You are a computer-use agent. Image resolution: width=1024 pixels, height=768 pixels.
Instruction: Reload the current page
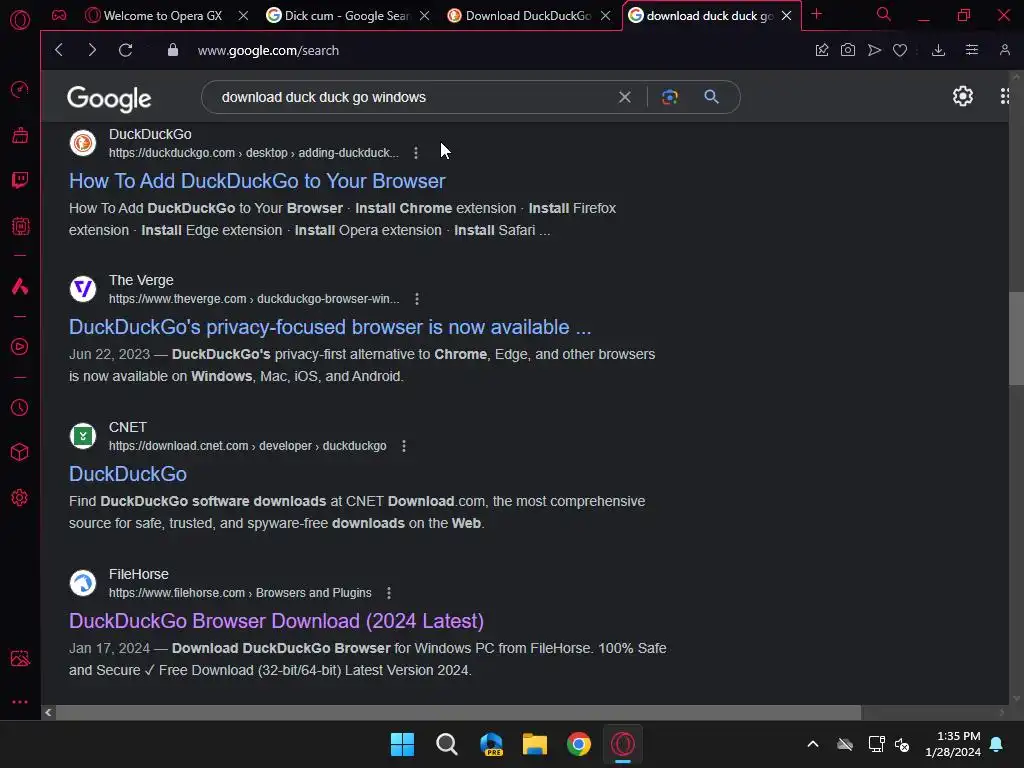125,50
